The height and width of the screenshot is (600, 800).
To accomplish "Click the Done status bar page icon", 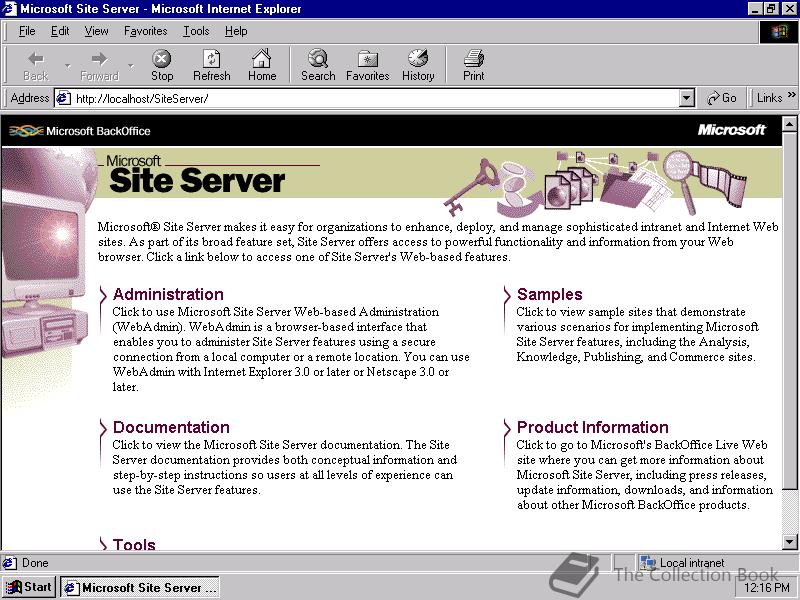I will coord(10,563).
